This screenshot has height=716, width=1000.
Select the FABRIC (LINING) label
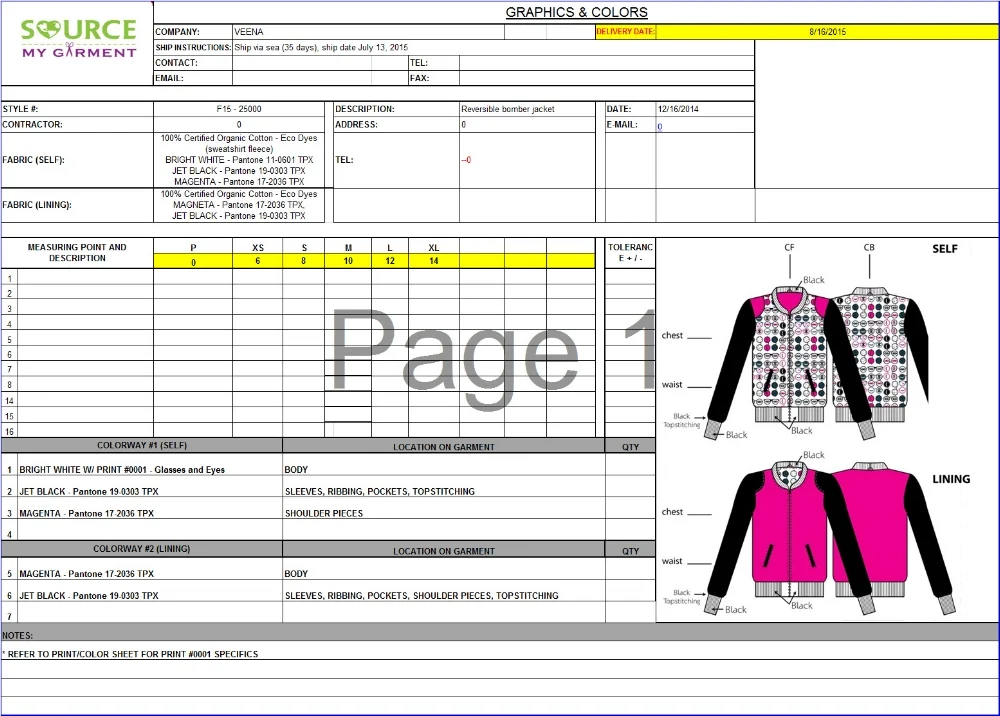[37, 205]
